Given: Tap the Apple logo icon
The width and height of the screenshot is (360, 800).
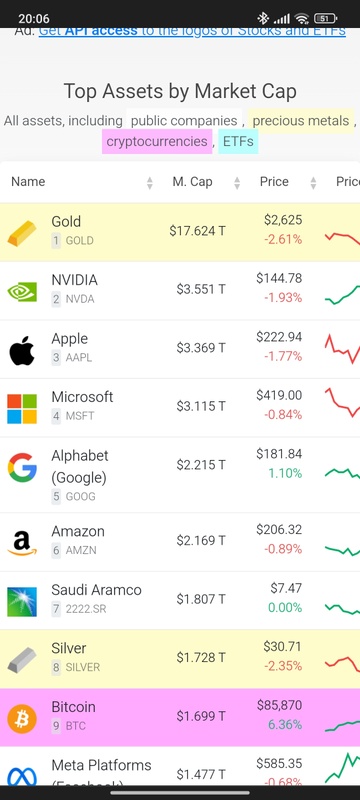Looking at the screenshot, I should (x=22, y=351).
